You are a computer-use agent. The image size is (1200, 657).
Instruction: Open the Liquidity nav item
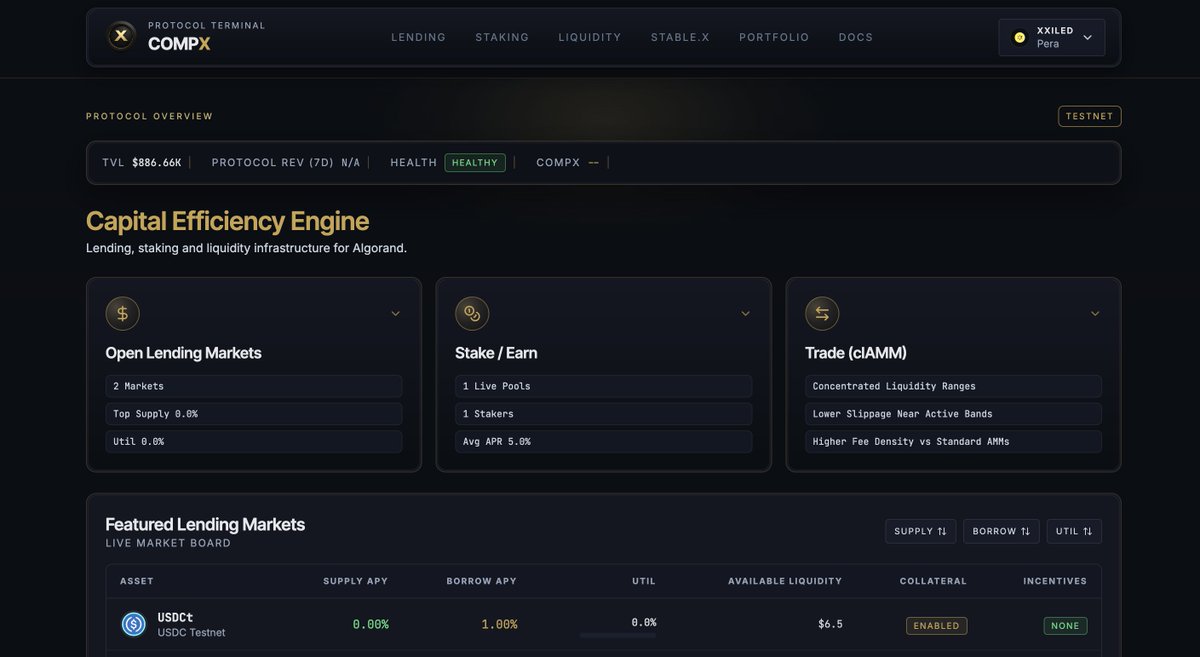pyautogui.click(x=590, y=37)
